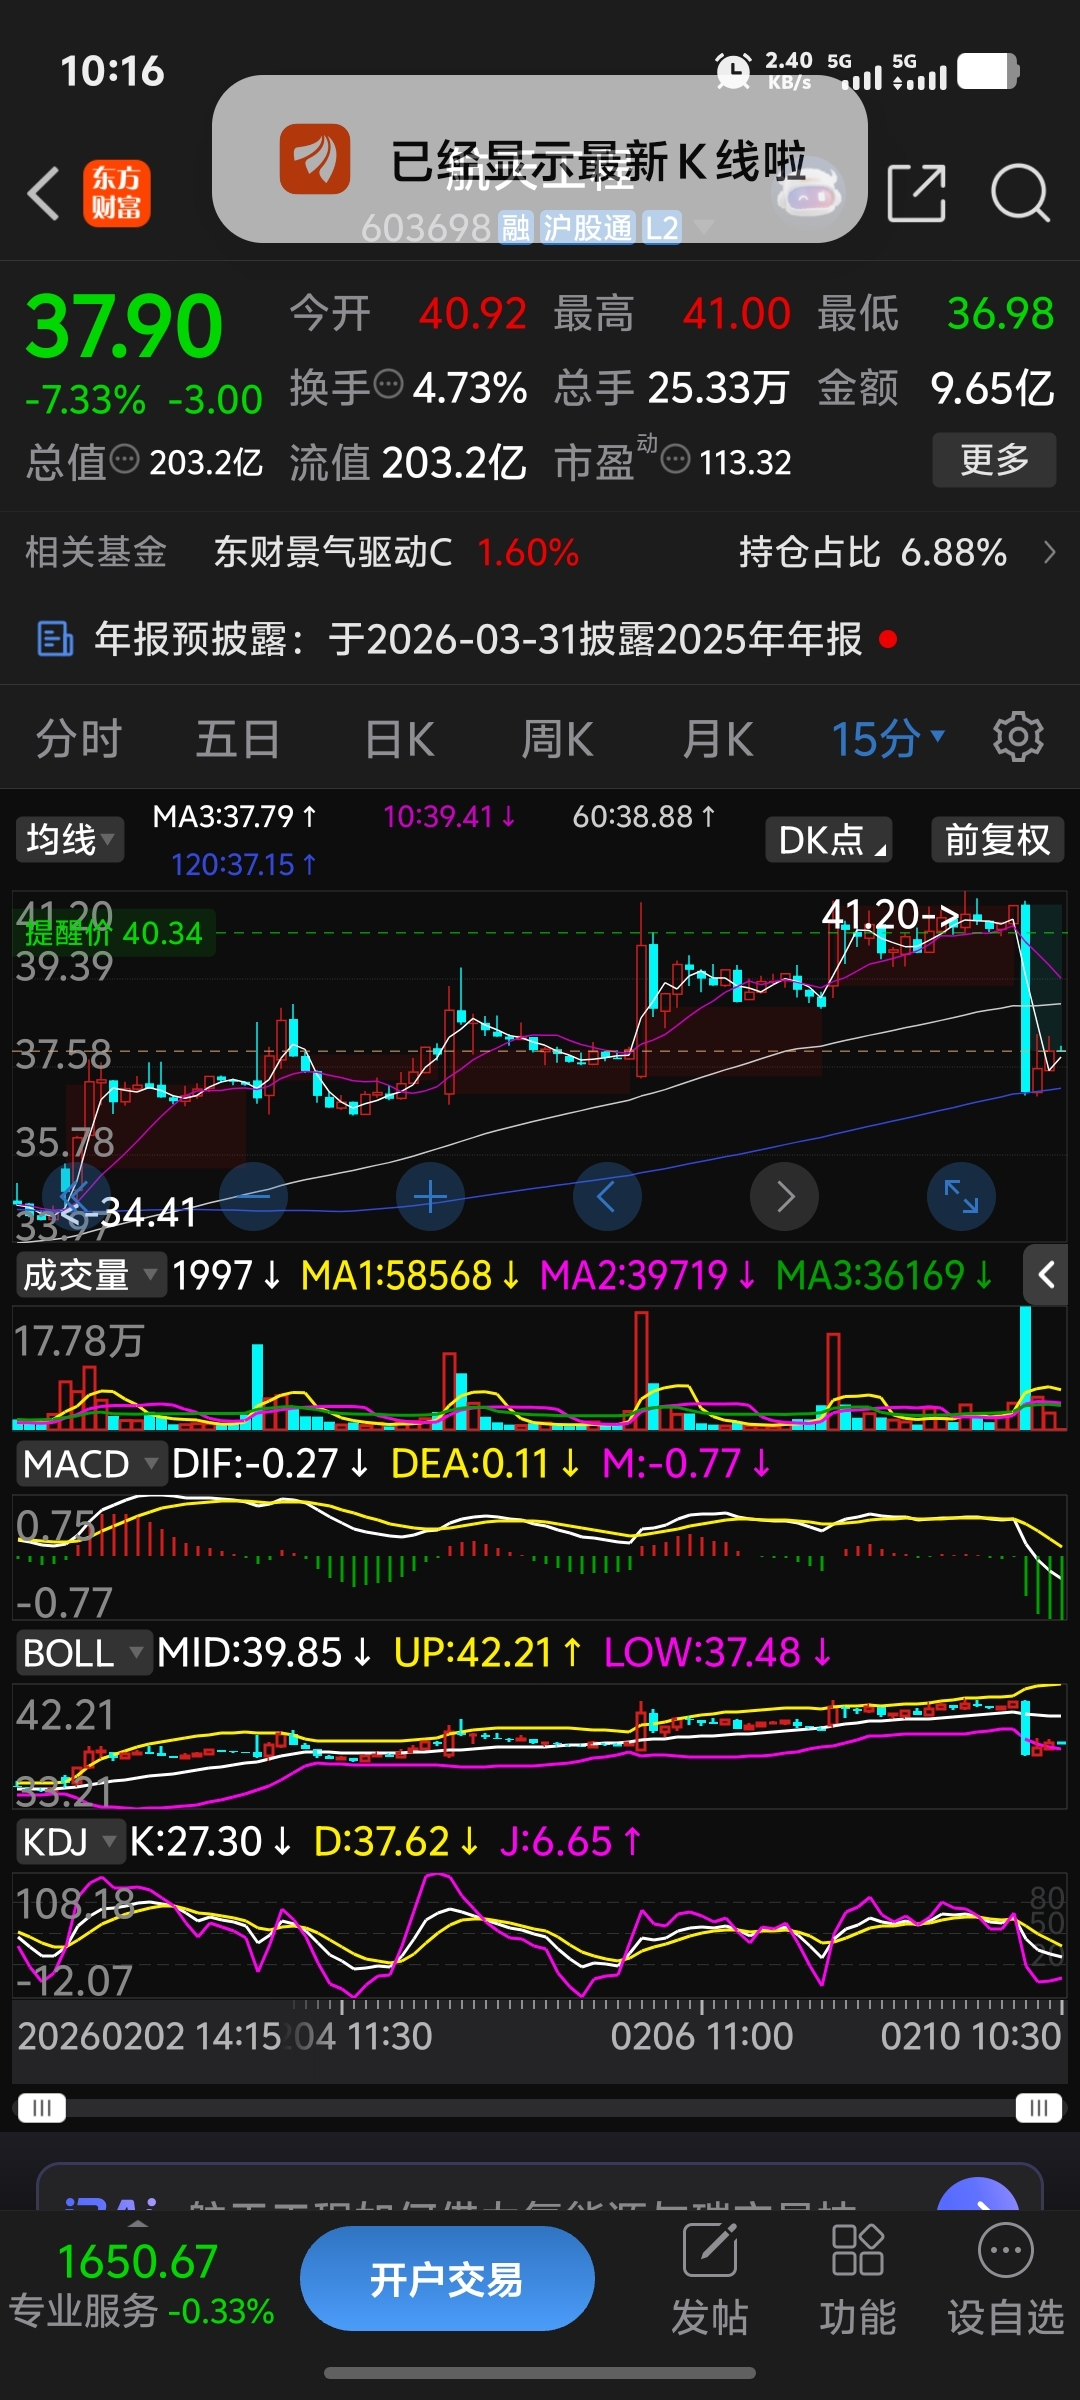Tap the AI banner arrow button
The height and width of the screenshot is (2400, 1080).
[x=978, y=2196]
